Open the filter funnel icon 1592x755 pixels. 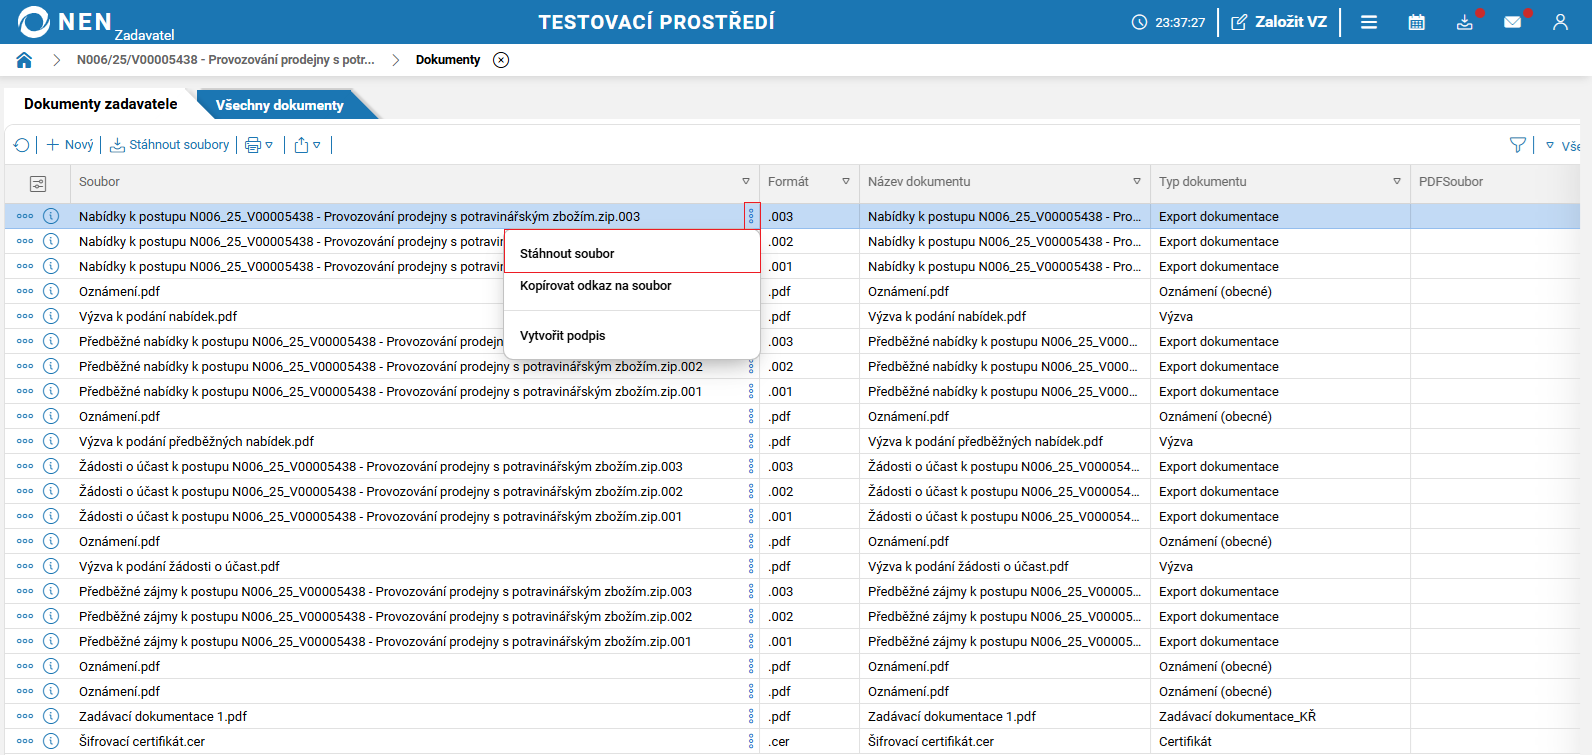click(x=1517, y=145)
